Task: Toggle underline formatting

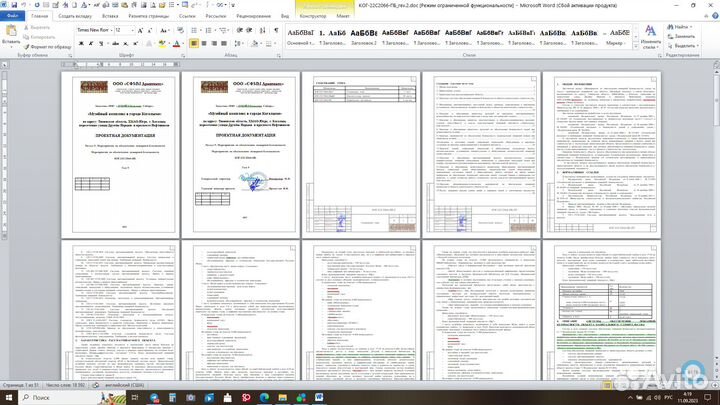Action: pyautogui.click(x=101, y=44)
